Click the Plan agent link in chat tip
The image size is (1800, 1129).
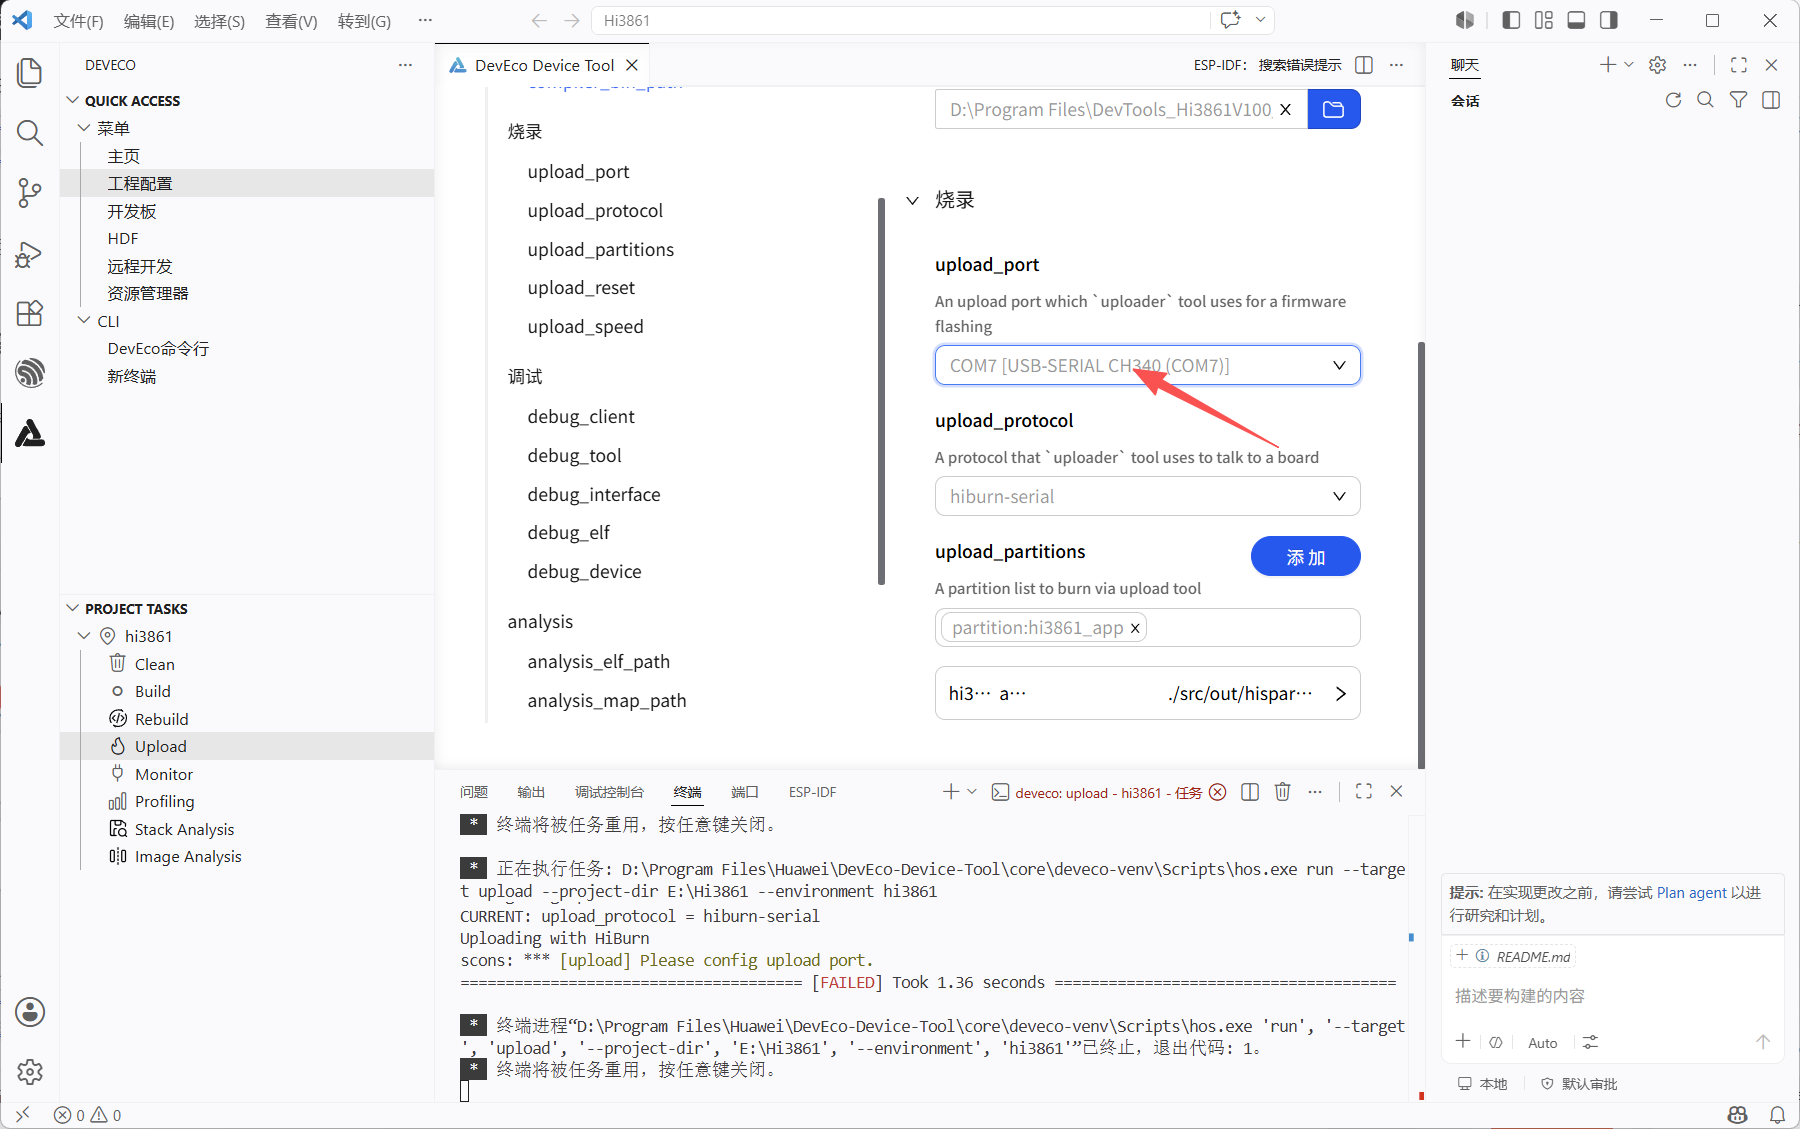pos(1692,893)
